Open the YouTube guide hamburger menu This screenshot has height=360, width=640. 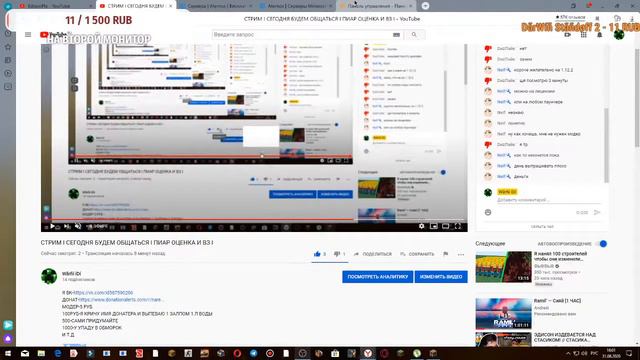pos(28,35)
